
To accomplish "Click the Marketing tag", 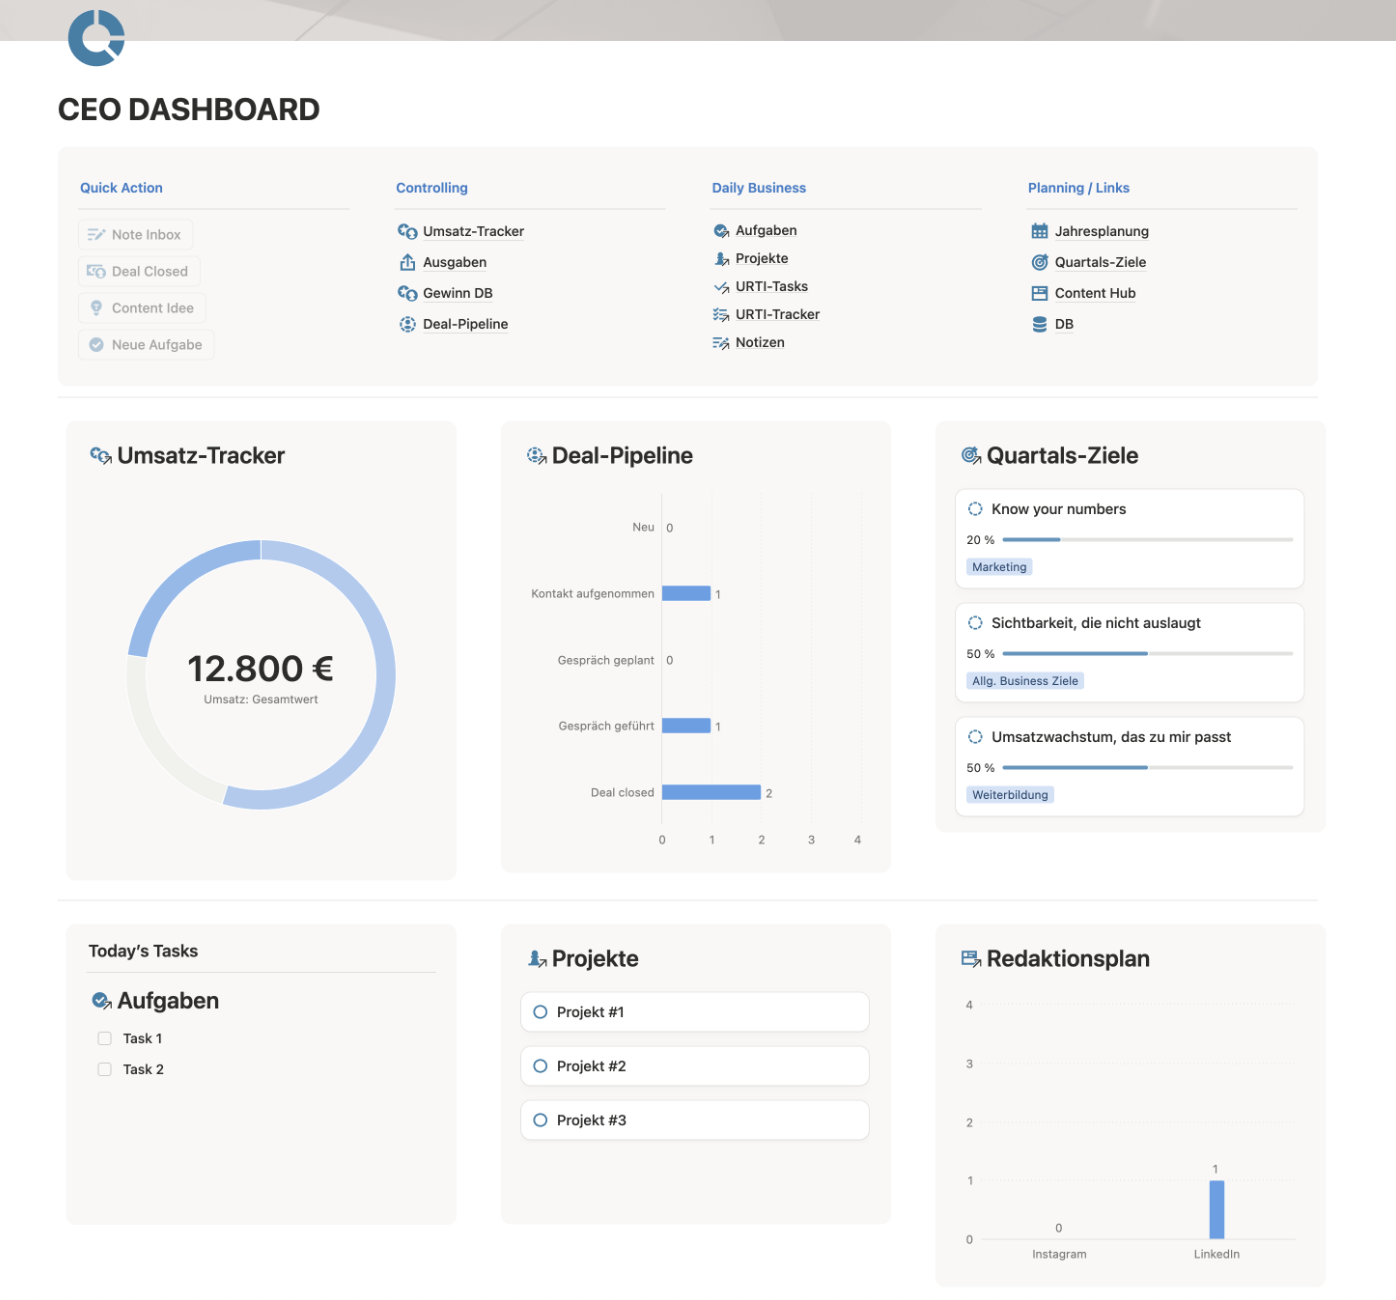I will [999, 567].
